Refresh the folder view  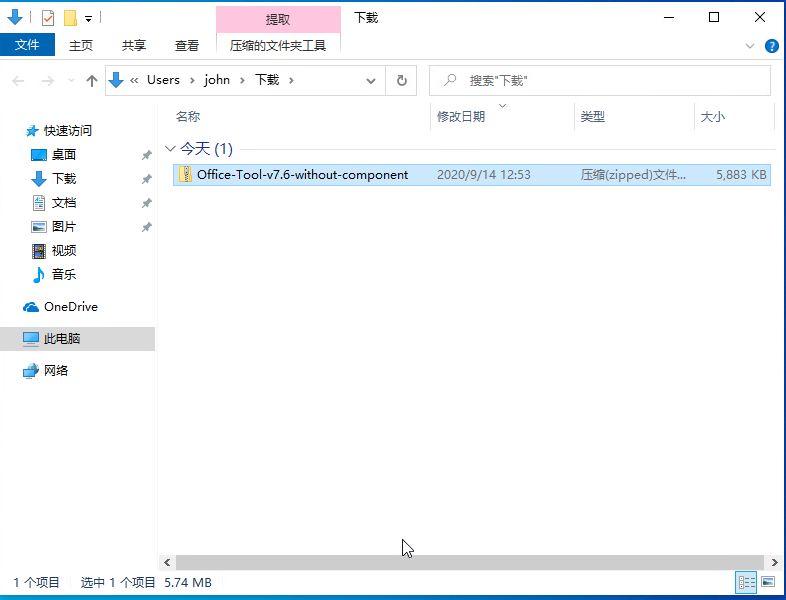click(402, 81)
